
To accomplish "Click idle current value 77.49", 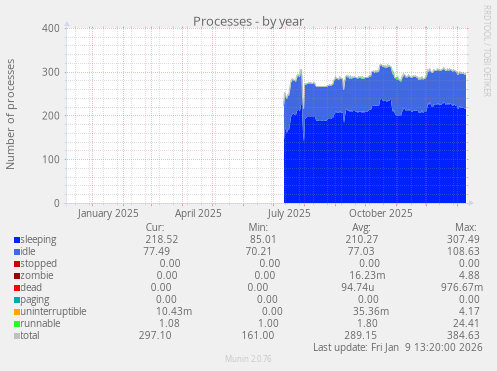I will click(x=157, y=251).
